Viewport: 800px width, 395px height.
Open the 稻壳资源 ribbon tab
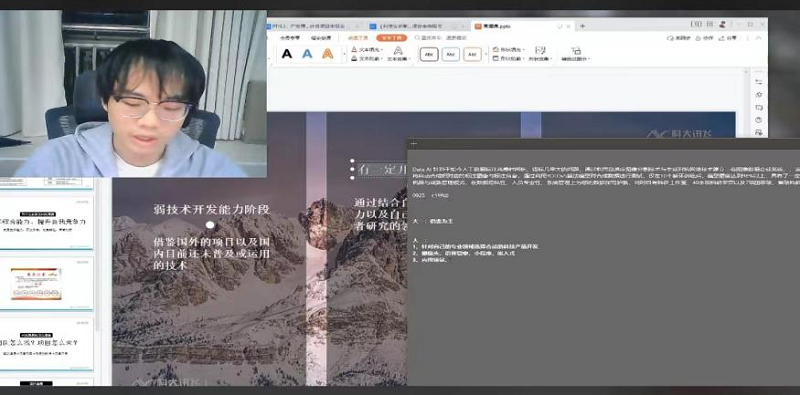(321, 38)
